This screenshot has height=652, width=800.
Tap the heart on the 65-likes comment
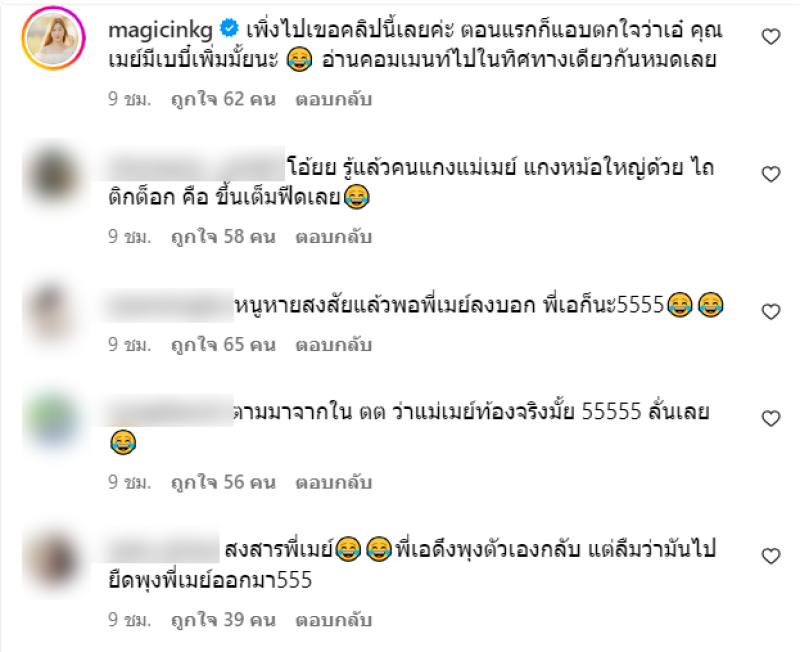point(770,311)
